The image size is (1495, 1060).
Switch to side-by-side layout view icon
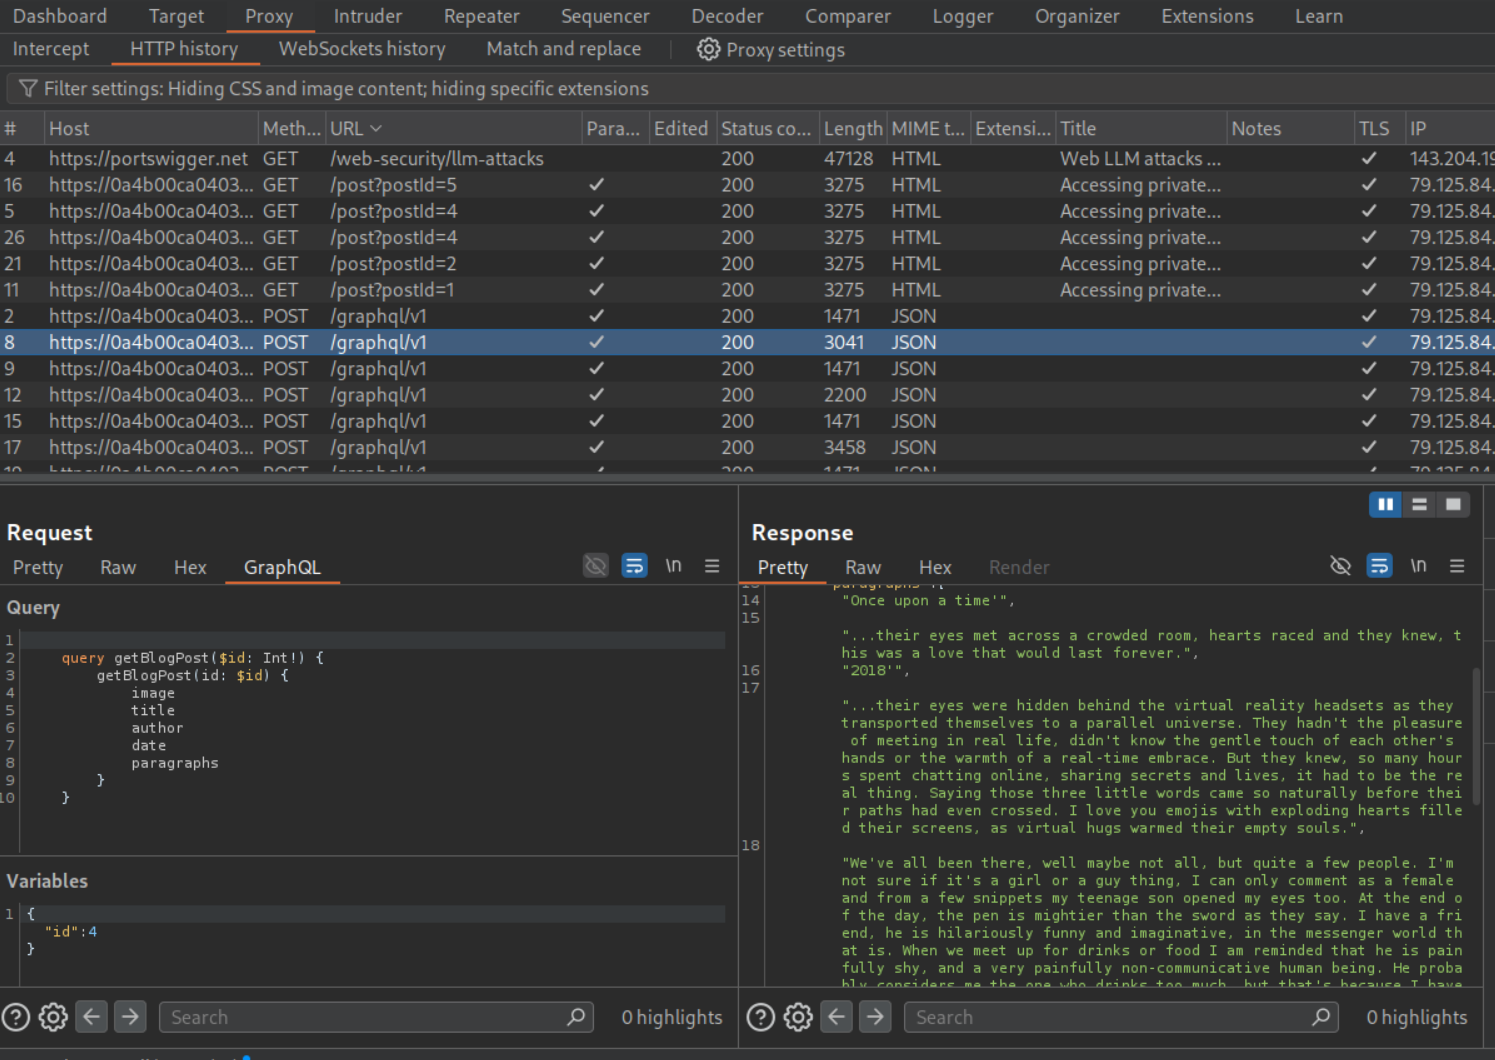1385,504
